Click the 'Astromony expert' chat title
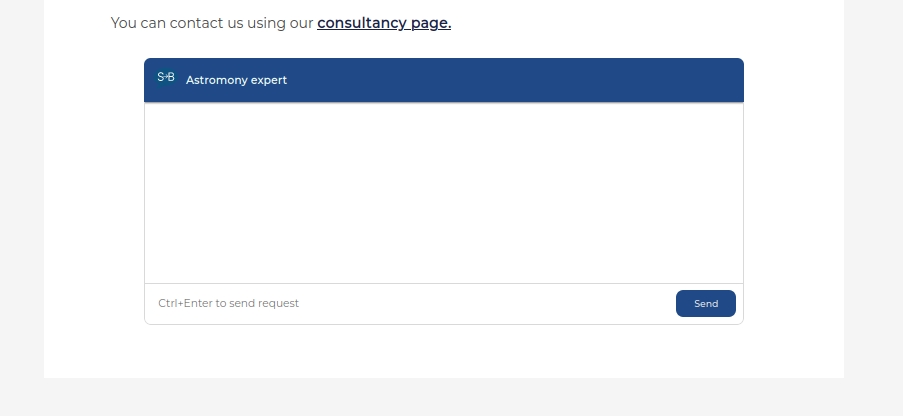 coord(236,80)
